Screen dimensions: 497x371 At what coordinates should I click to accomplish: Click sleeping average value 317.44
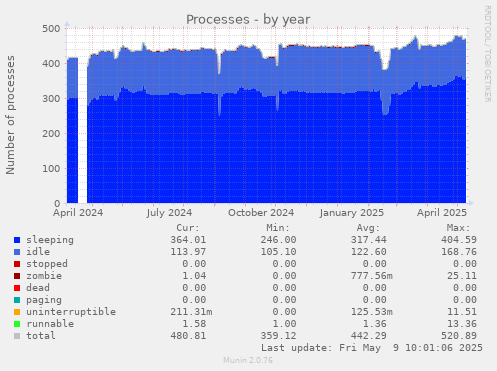pyautogui.click(x=369, y=240)
